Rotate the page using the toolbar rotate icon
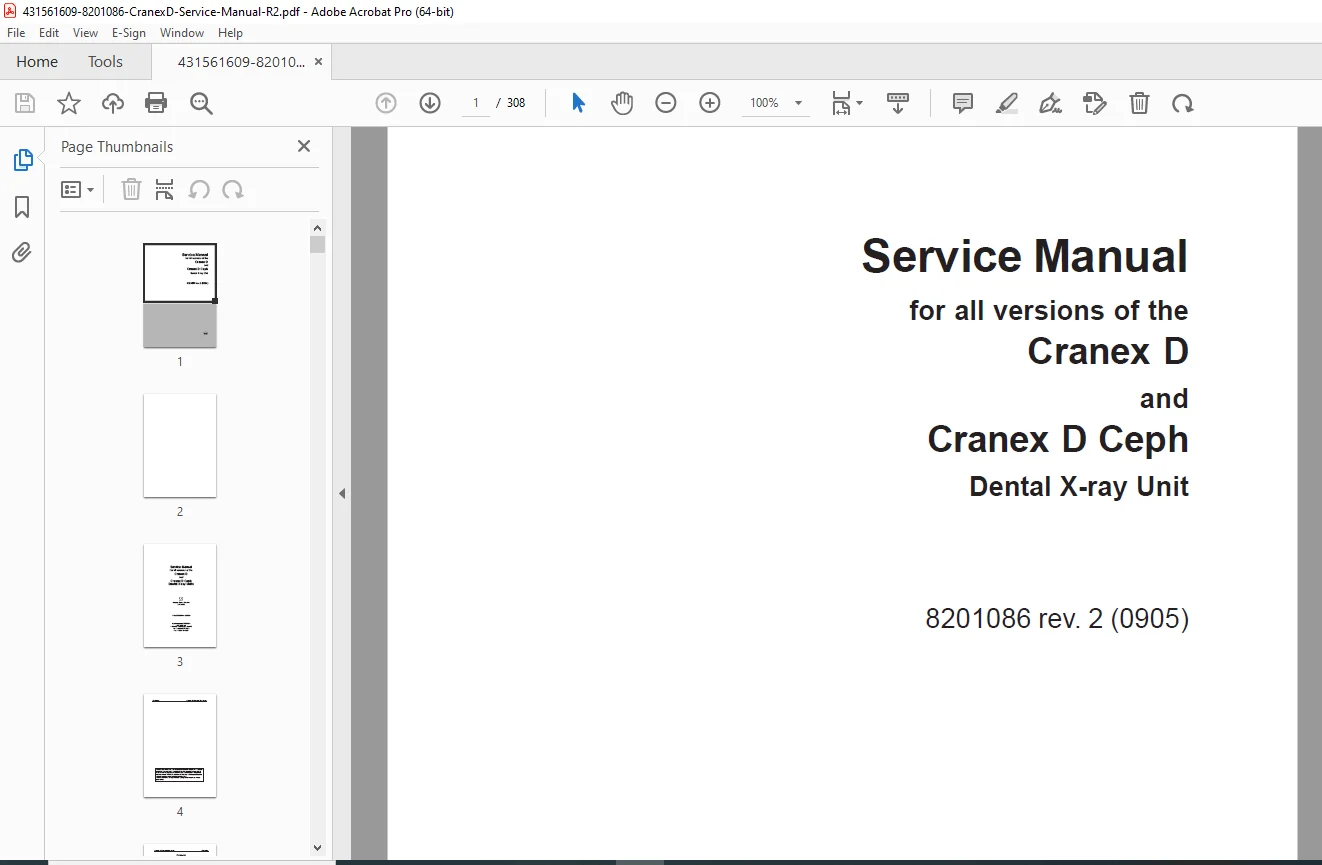Image resolution: width=1322 pixels, height=865 pixels. click(1183, 103)
